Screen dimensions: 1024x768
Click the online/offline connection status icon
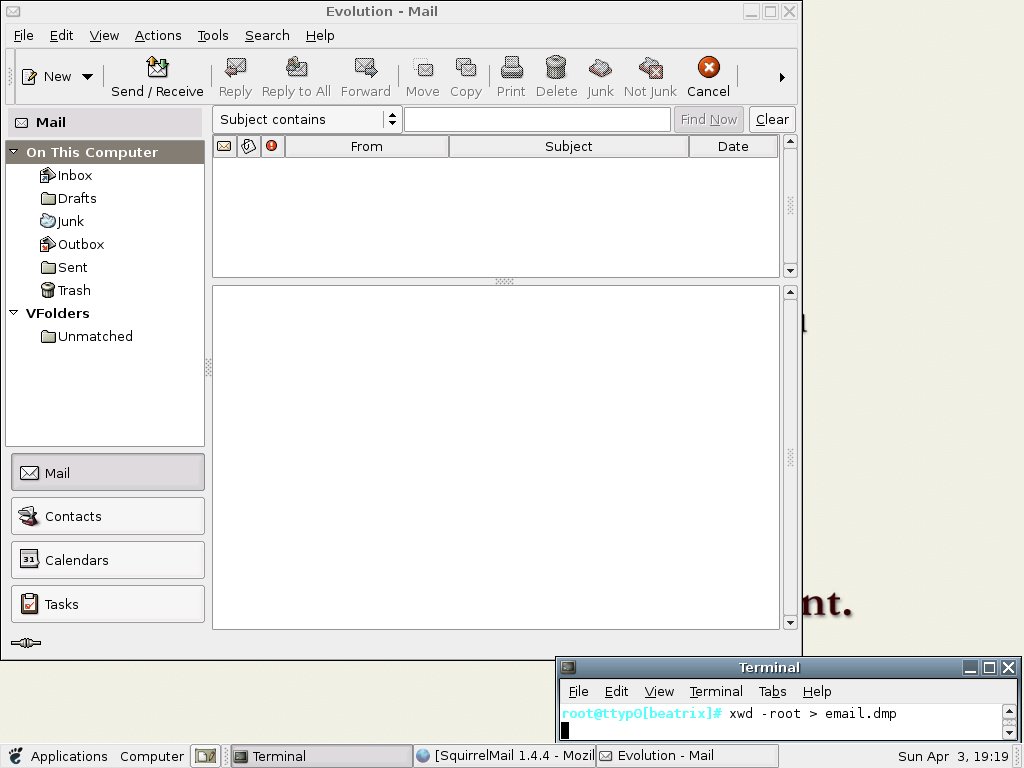[x=26, y=643]
